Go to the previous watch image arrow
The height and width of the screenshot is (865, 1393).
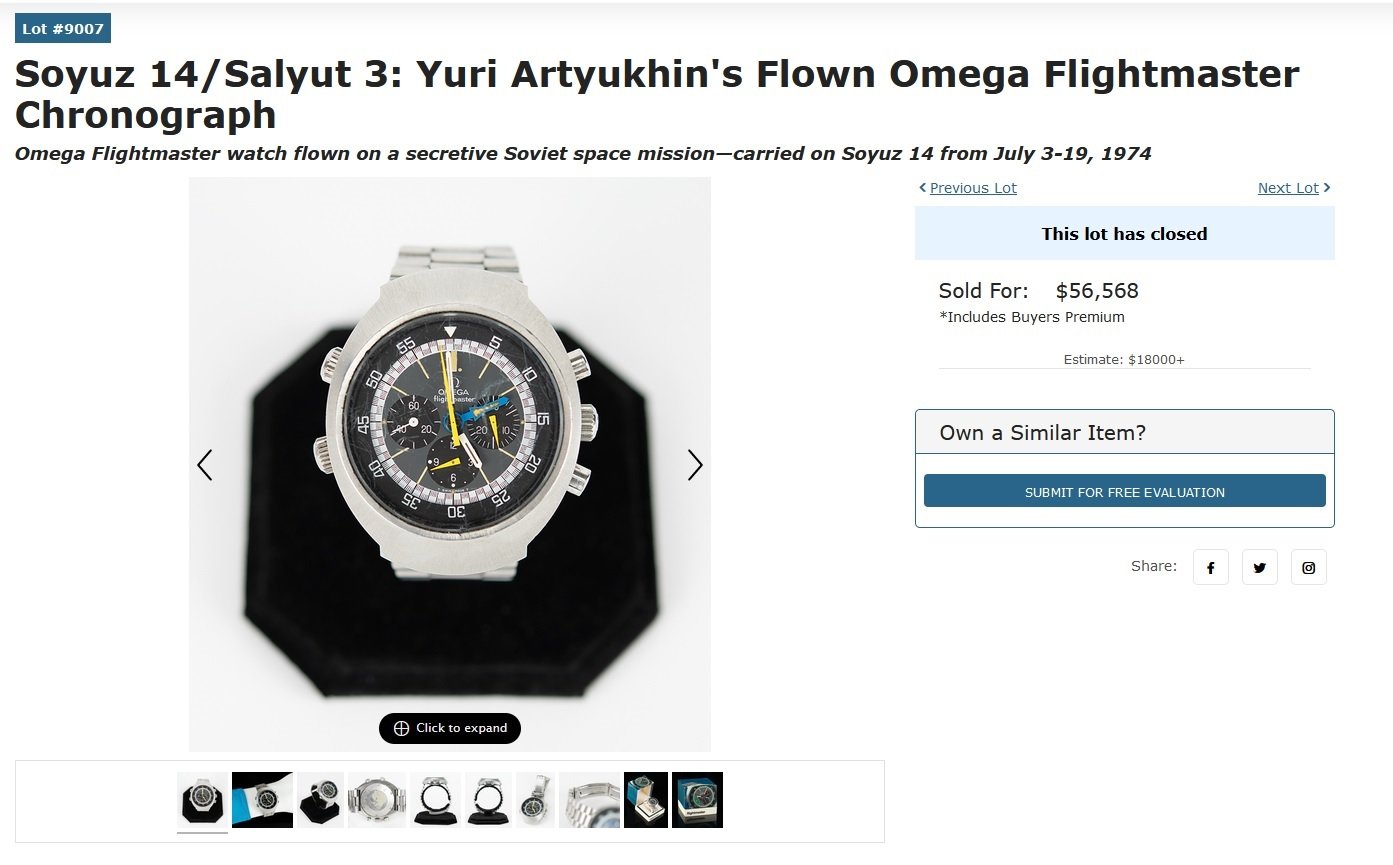click(205, 465)
